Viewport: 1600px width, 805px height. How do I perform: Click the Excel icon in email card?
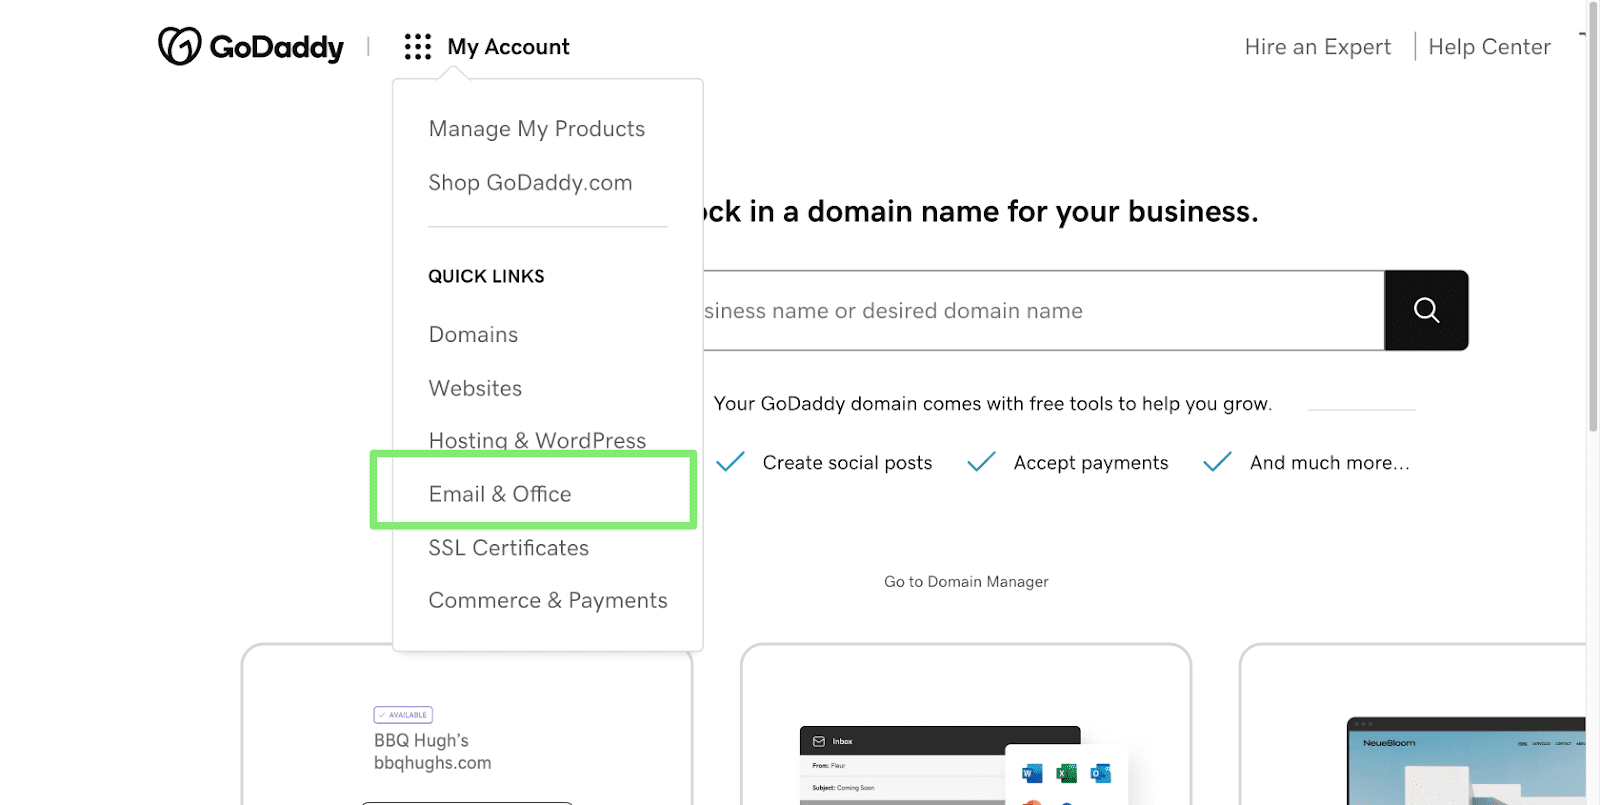(1066, 773)
